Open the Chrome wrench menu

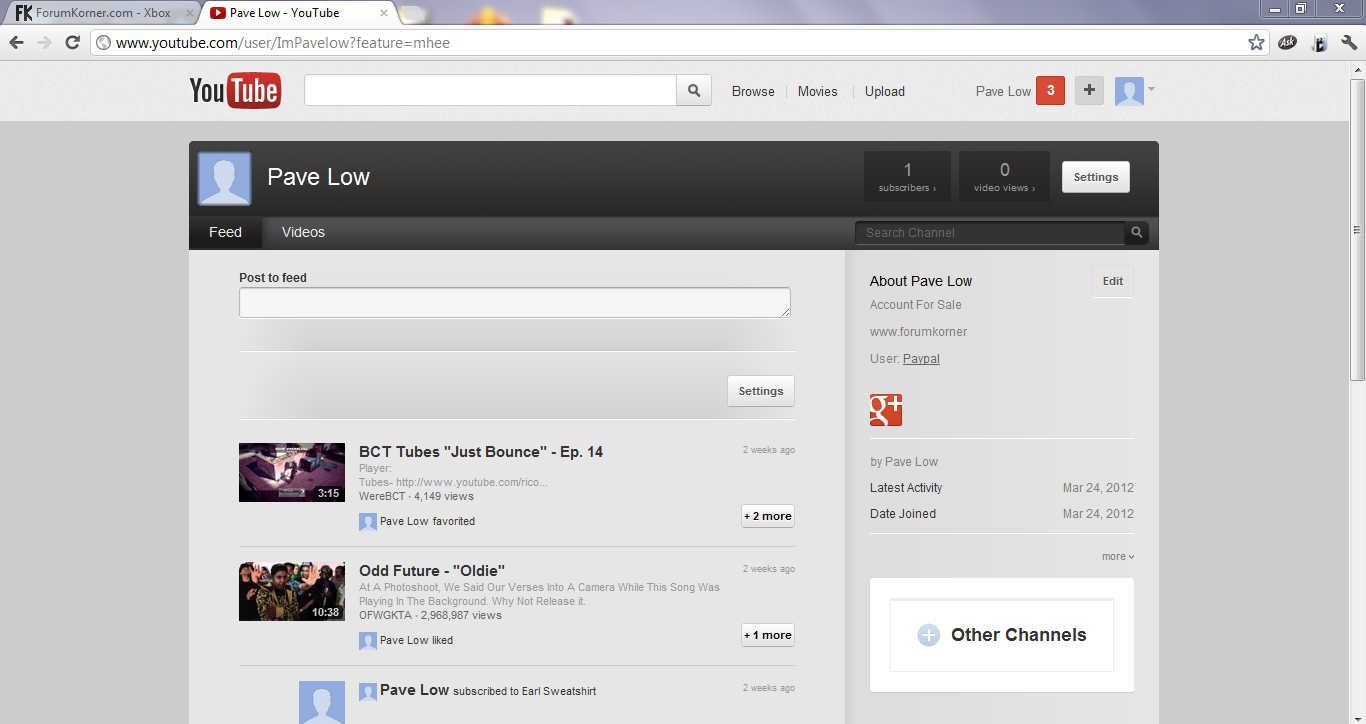tap(1349, 43)
